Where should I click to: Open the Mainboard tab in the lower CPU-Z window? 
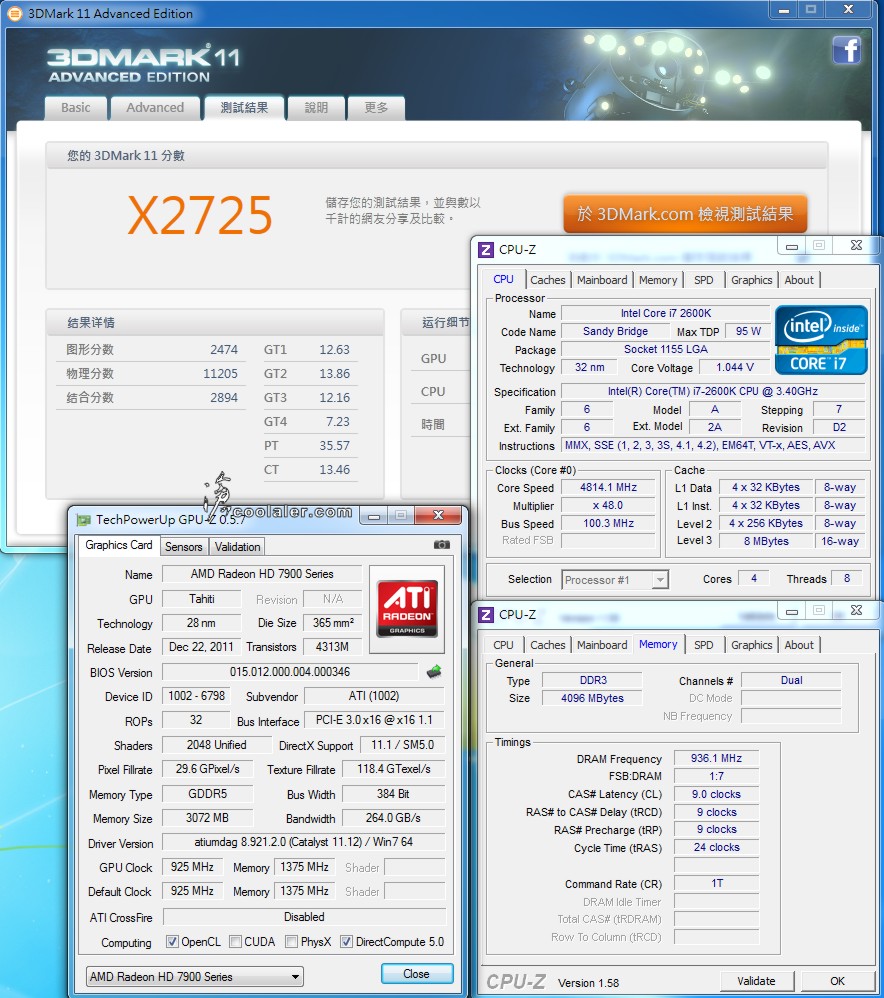[602, 645]
